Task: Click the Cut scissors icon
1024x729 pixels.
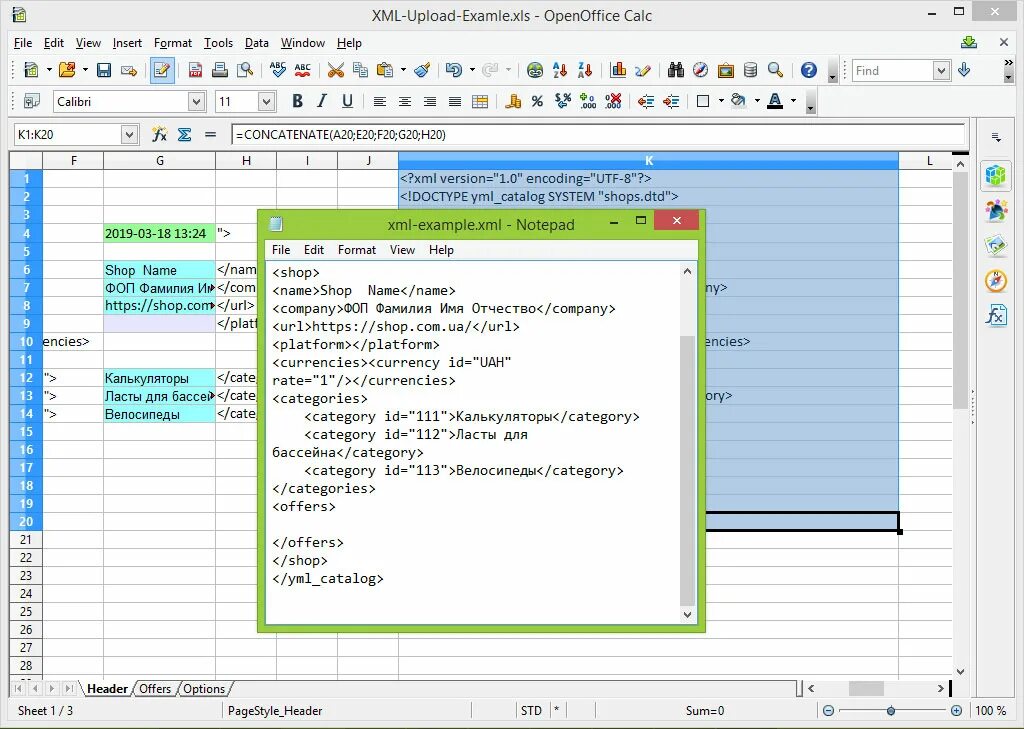Action: 336,70
